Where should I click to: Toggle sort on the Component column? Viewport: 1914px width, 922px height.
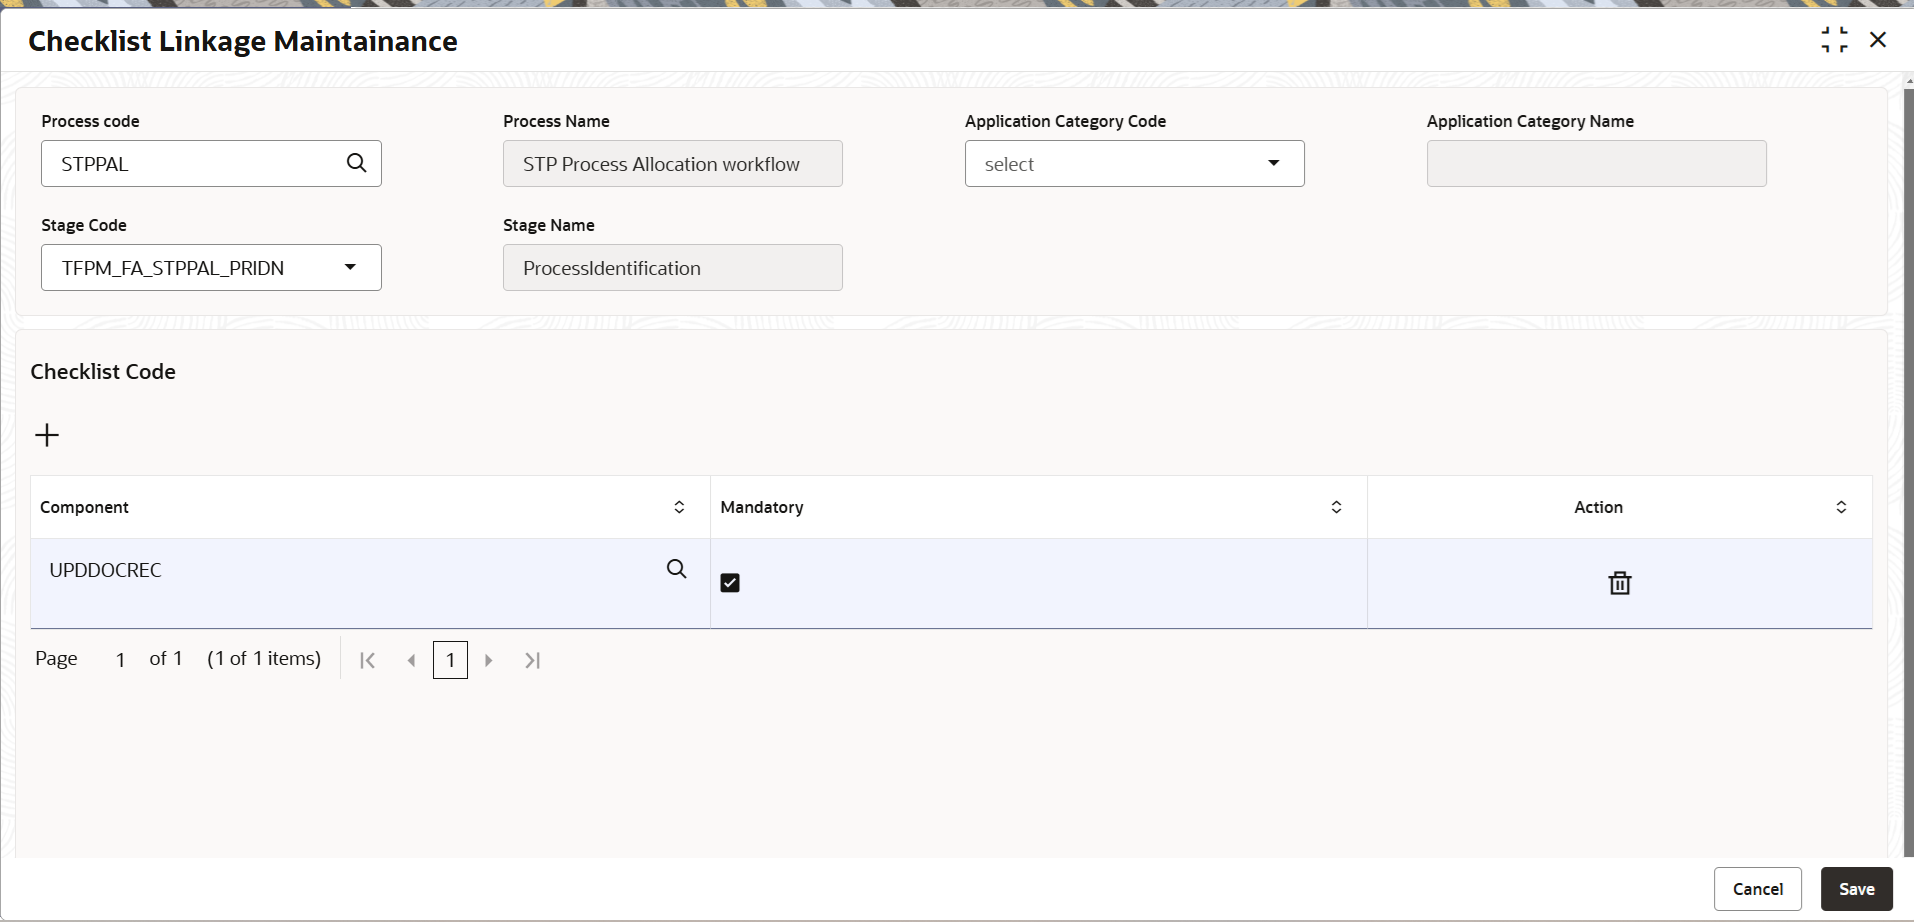[x=679, y=507]
